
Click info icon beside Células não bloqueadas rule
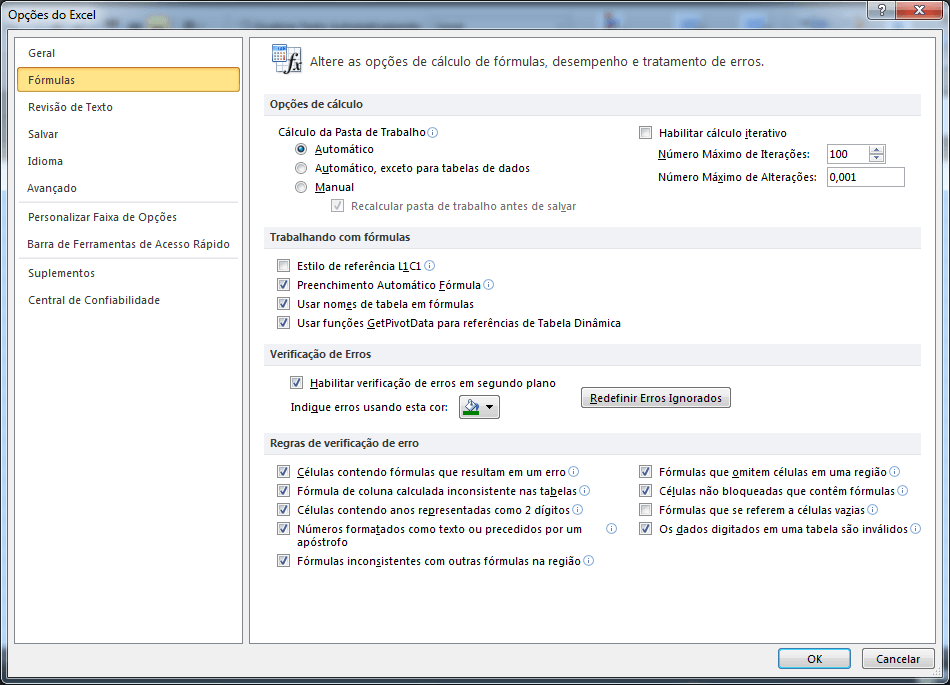pos(903,490)
